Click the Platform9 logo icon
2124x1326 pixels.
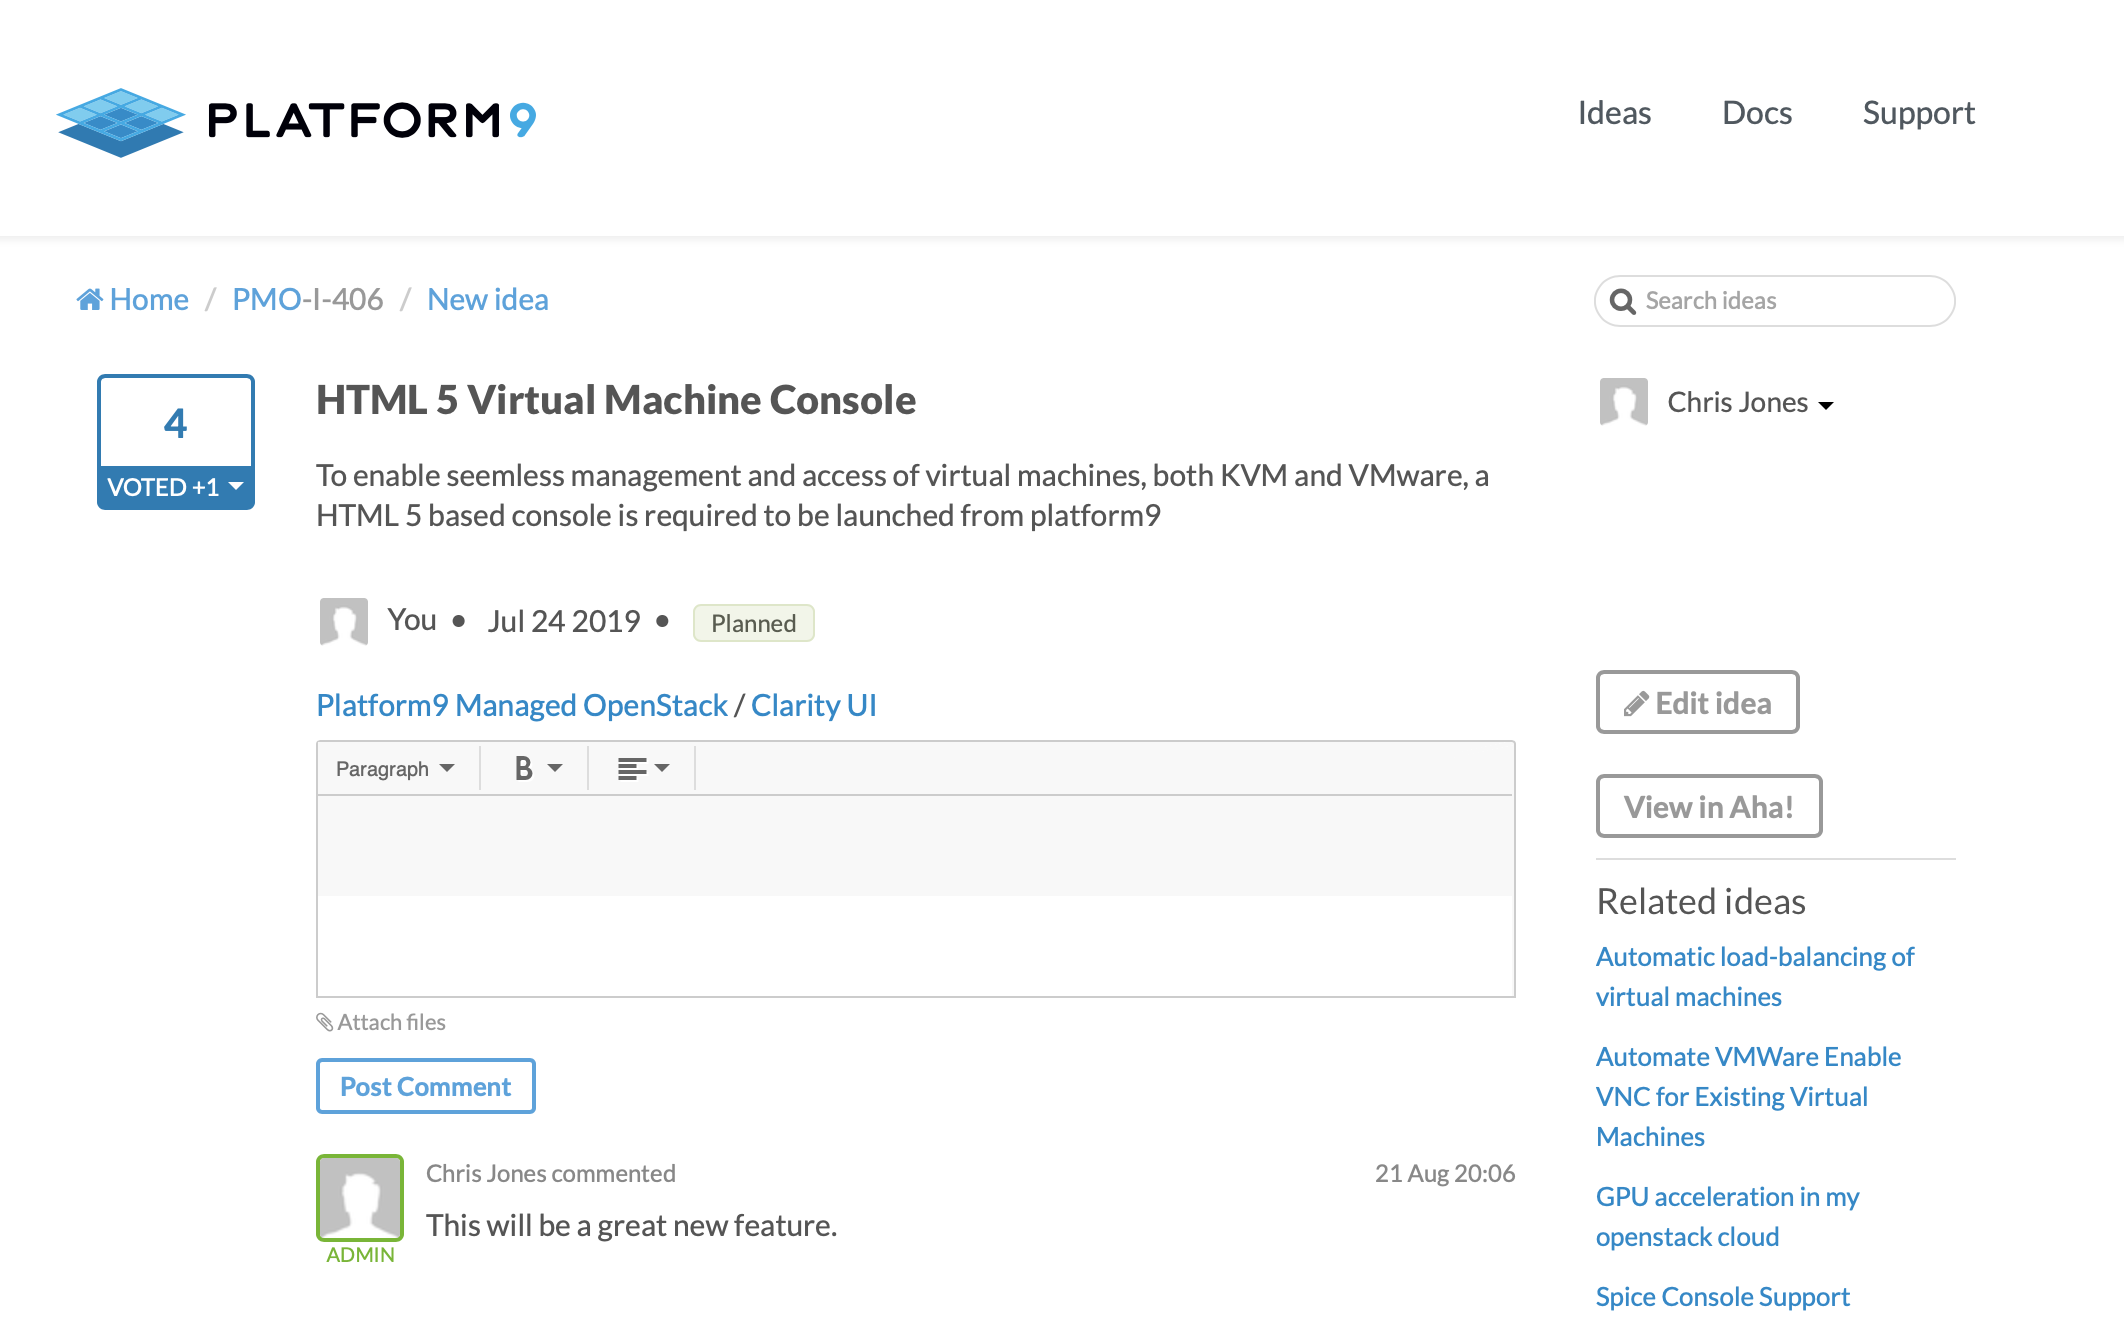pyautogui.click(x=121, y=122)
